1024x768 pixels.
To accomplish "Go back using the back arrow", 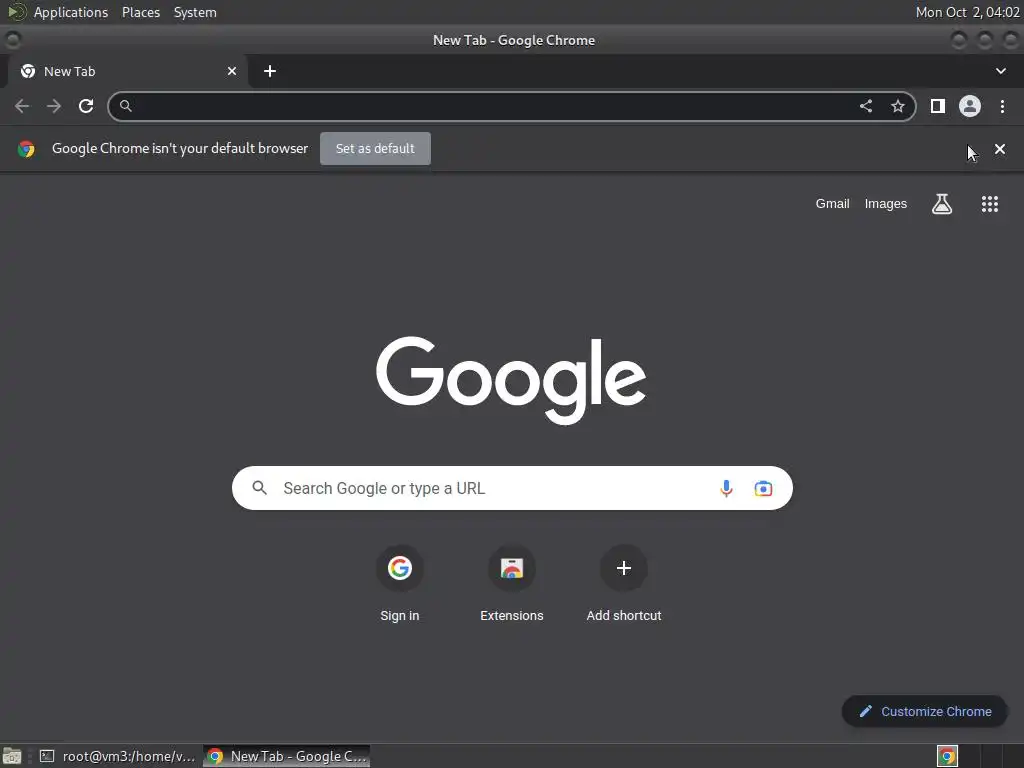I will tap(22, 106).
